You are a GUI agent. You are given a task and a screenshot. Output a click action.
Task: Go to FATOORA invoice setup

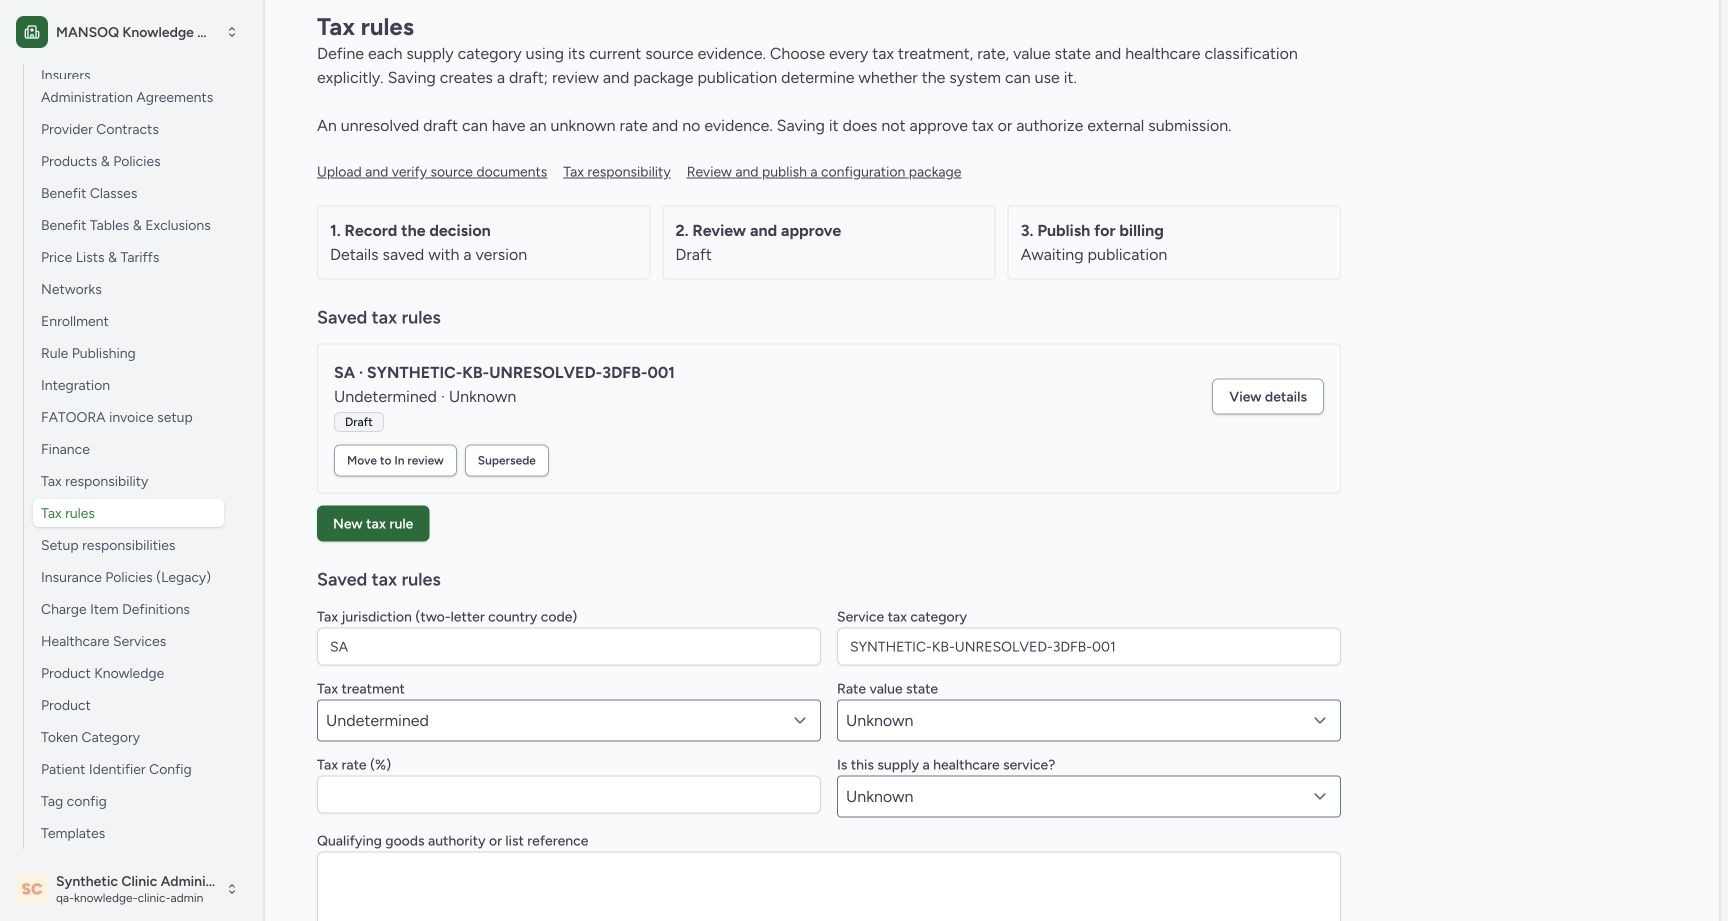(117, 417)
